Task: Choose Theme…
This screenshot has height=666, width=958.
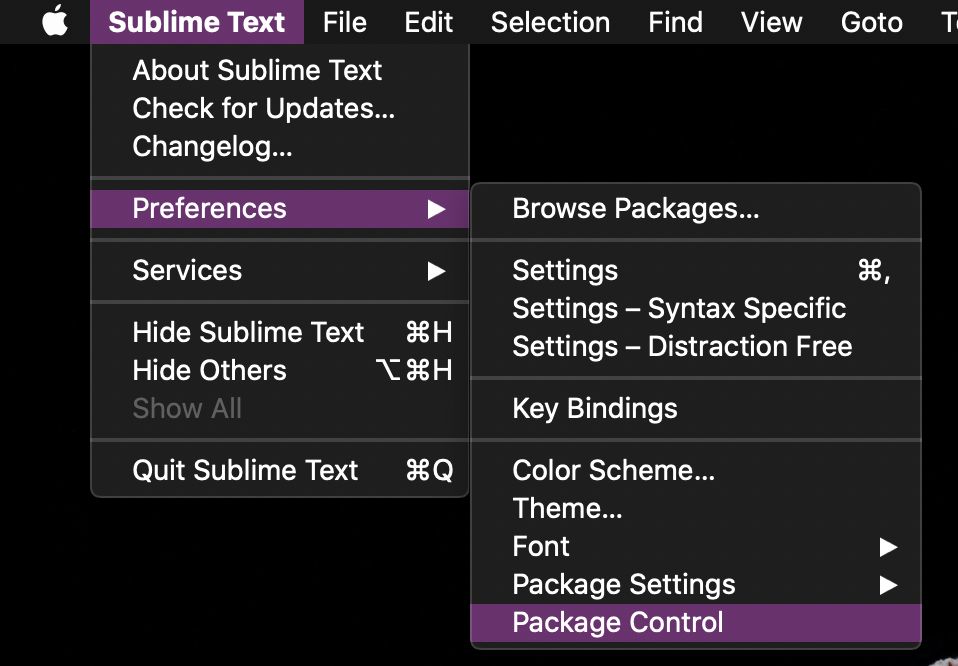Action: coord(696,508)
